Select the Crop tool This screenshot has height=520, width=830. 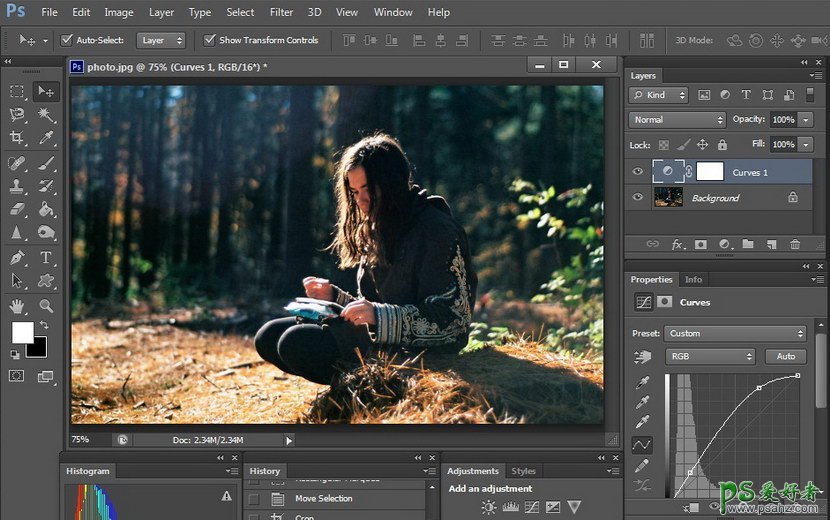point(17,138)
